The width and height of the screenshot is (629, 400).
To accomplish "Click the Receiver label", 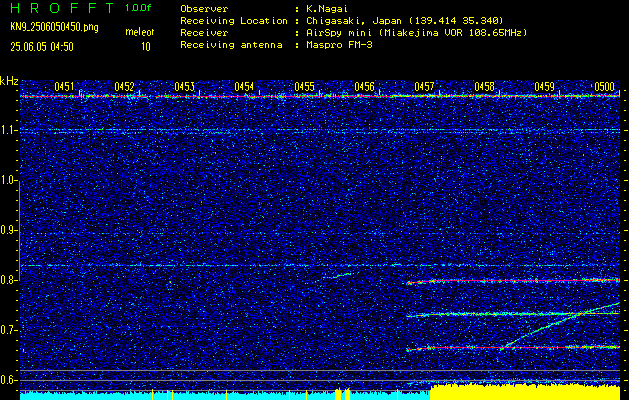I will click(205, 32).
